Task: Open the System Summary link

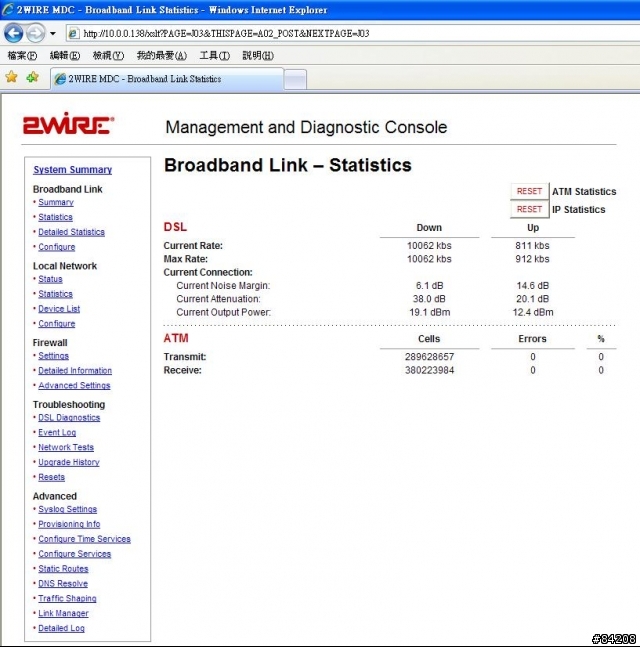Action: (x=73, y=170)
